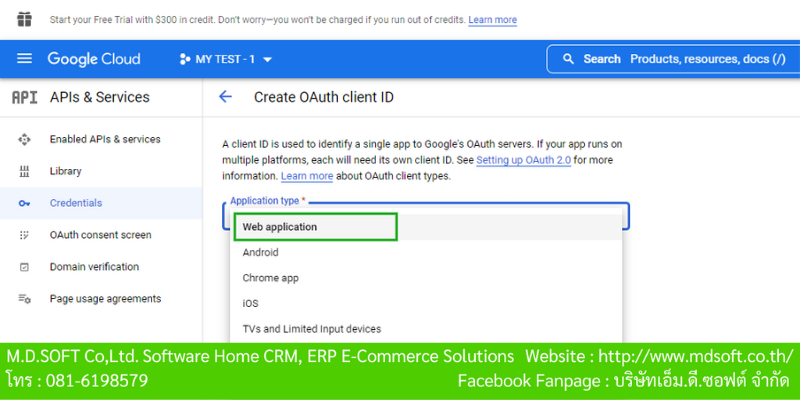
Task: Select iOS application type
Action: (426, 304)
